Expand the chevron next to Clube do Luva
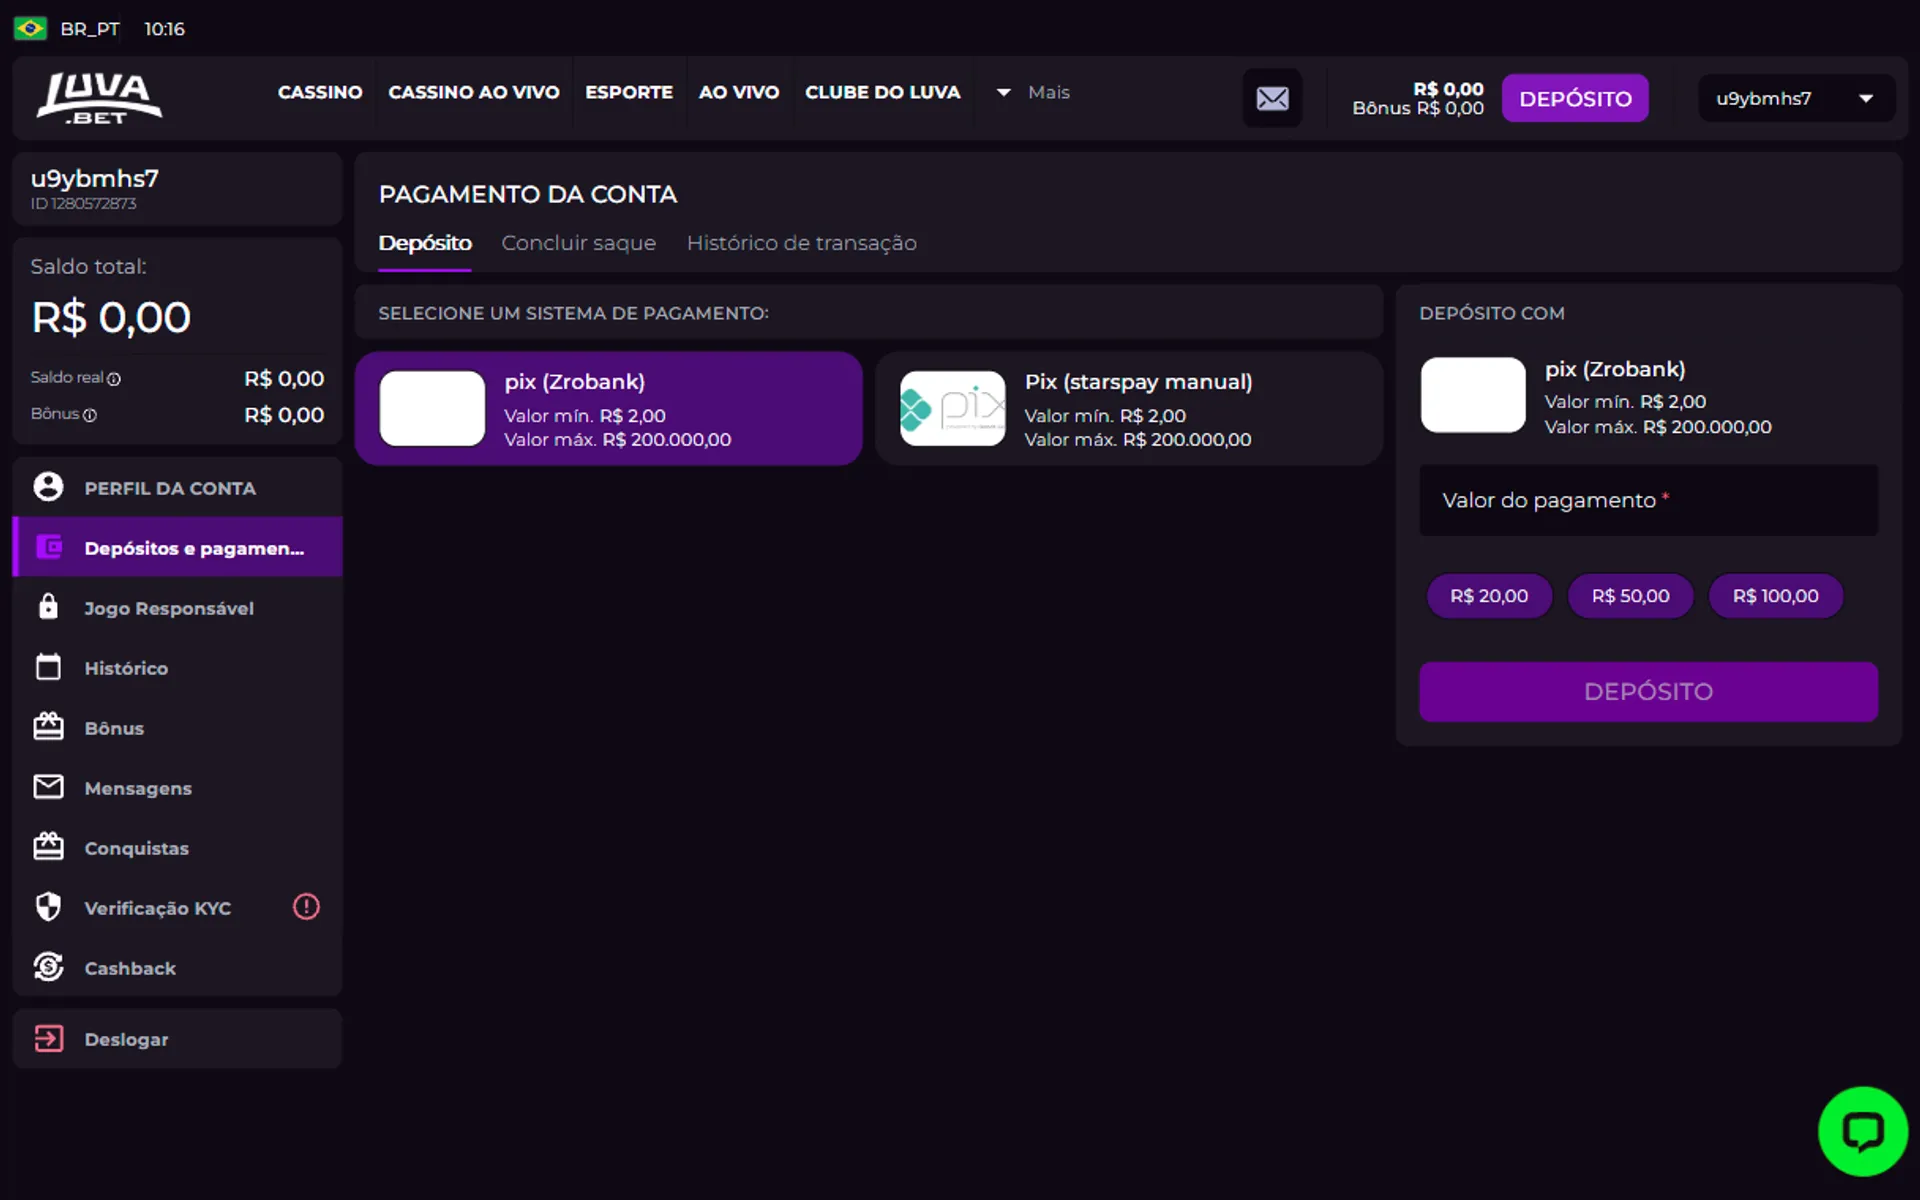 (1002, 92)
